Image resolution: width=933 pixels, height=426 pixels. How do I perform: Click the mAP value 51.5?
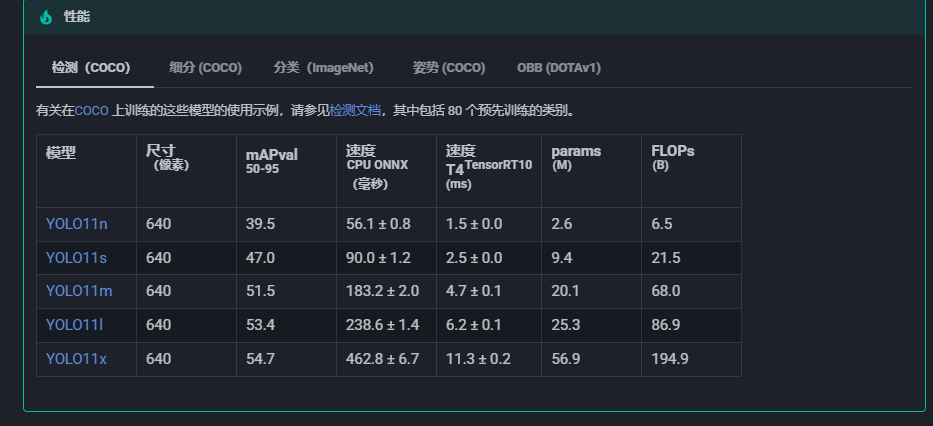pos(260,291)
